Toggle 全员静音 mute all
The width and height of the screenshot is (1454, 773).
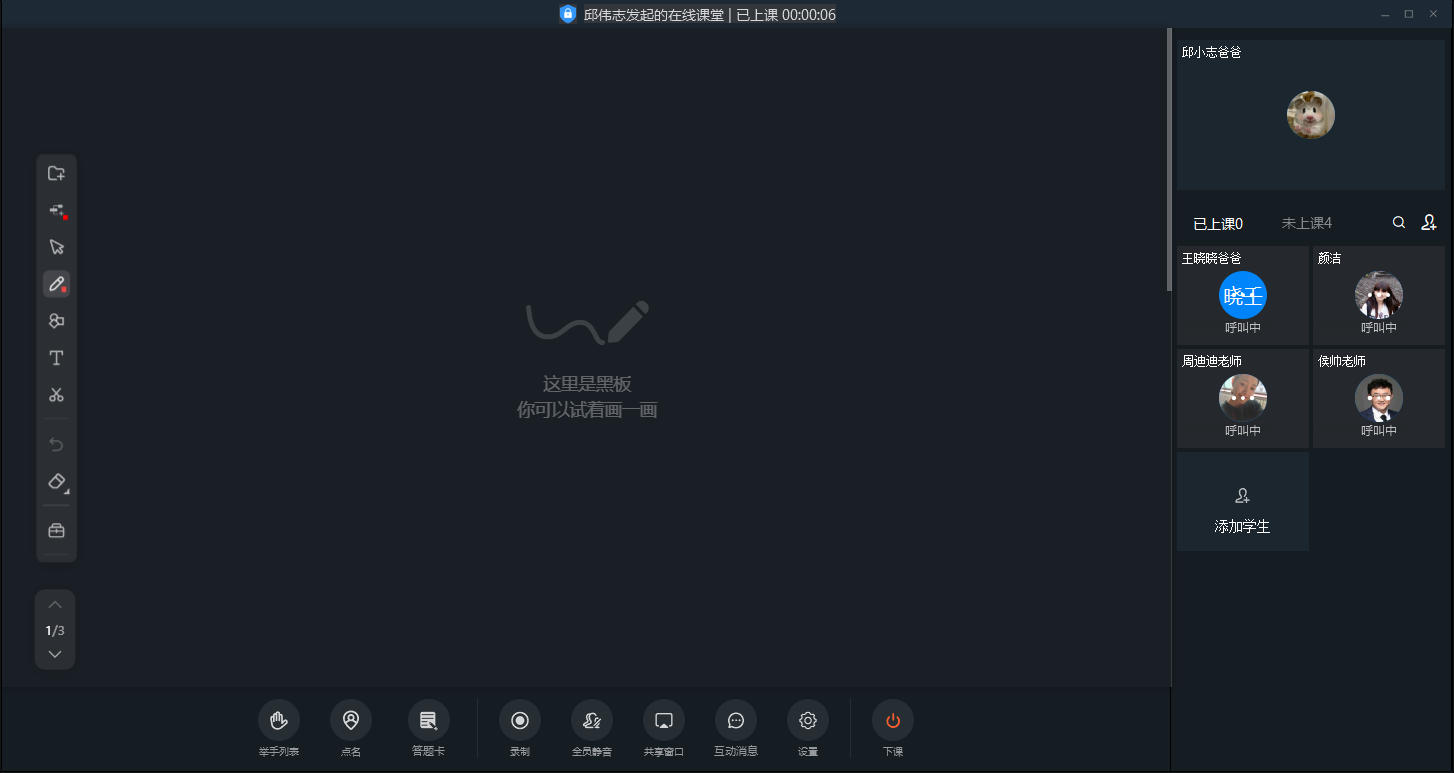pos(591,720)
